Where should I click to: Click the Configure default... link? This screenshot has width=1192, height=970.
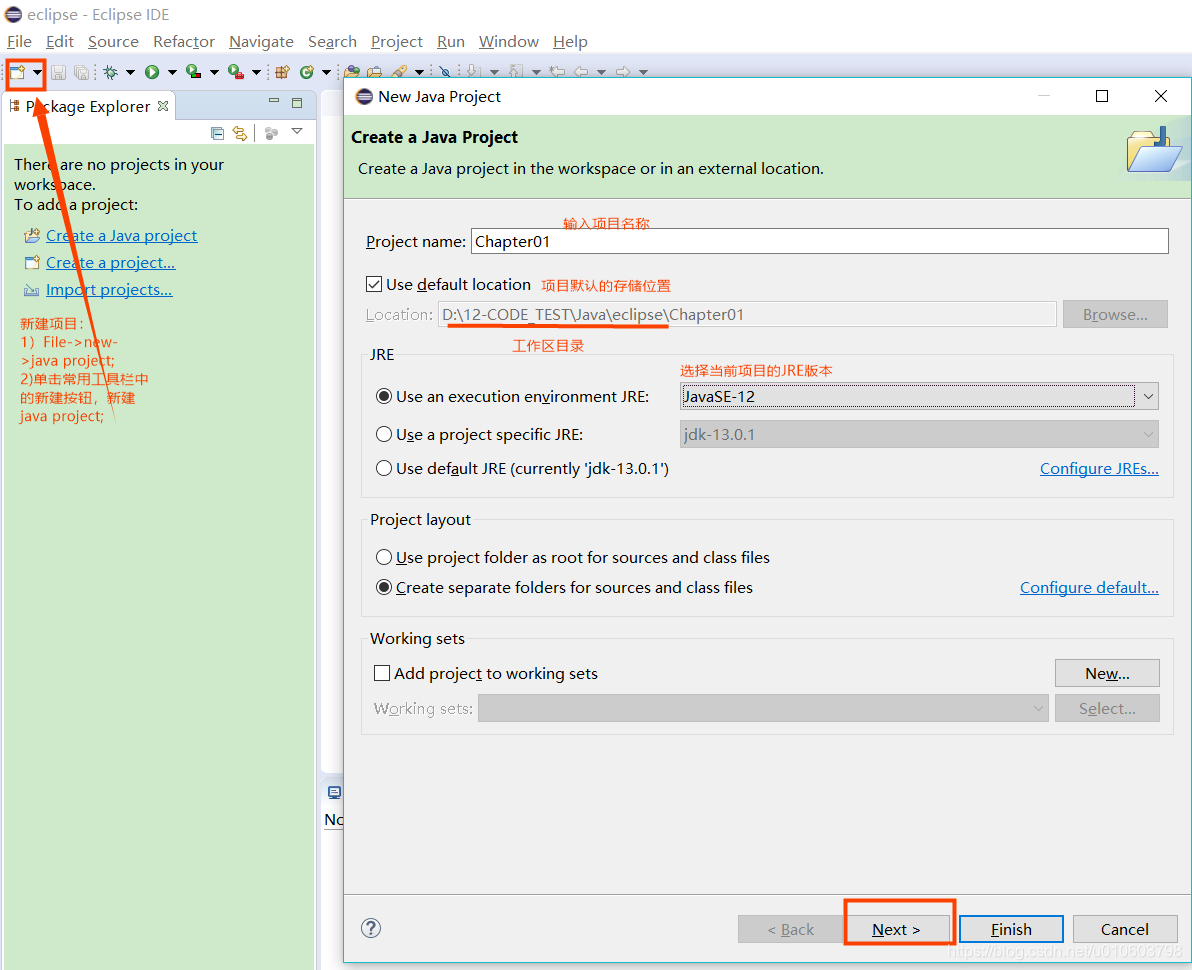(1089, 588)
